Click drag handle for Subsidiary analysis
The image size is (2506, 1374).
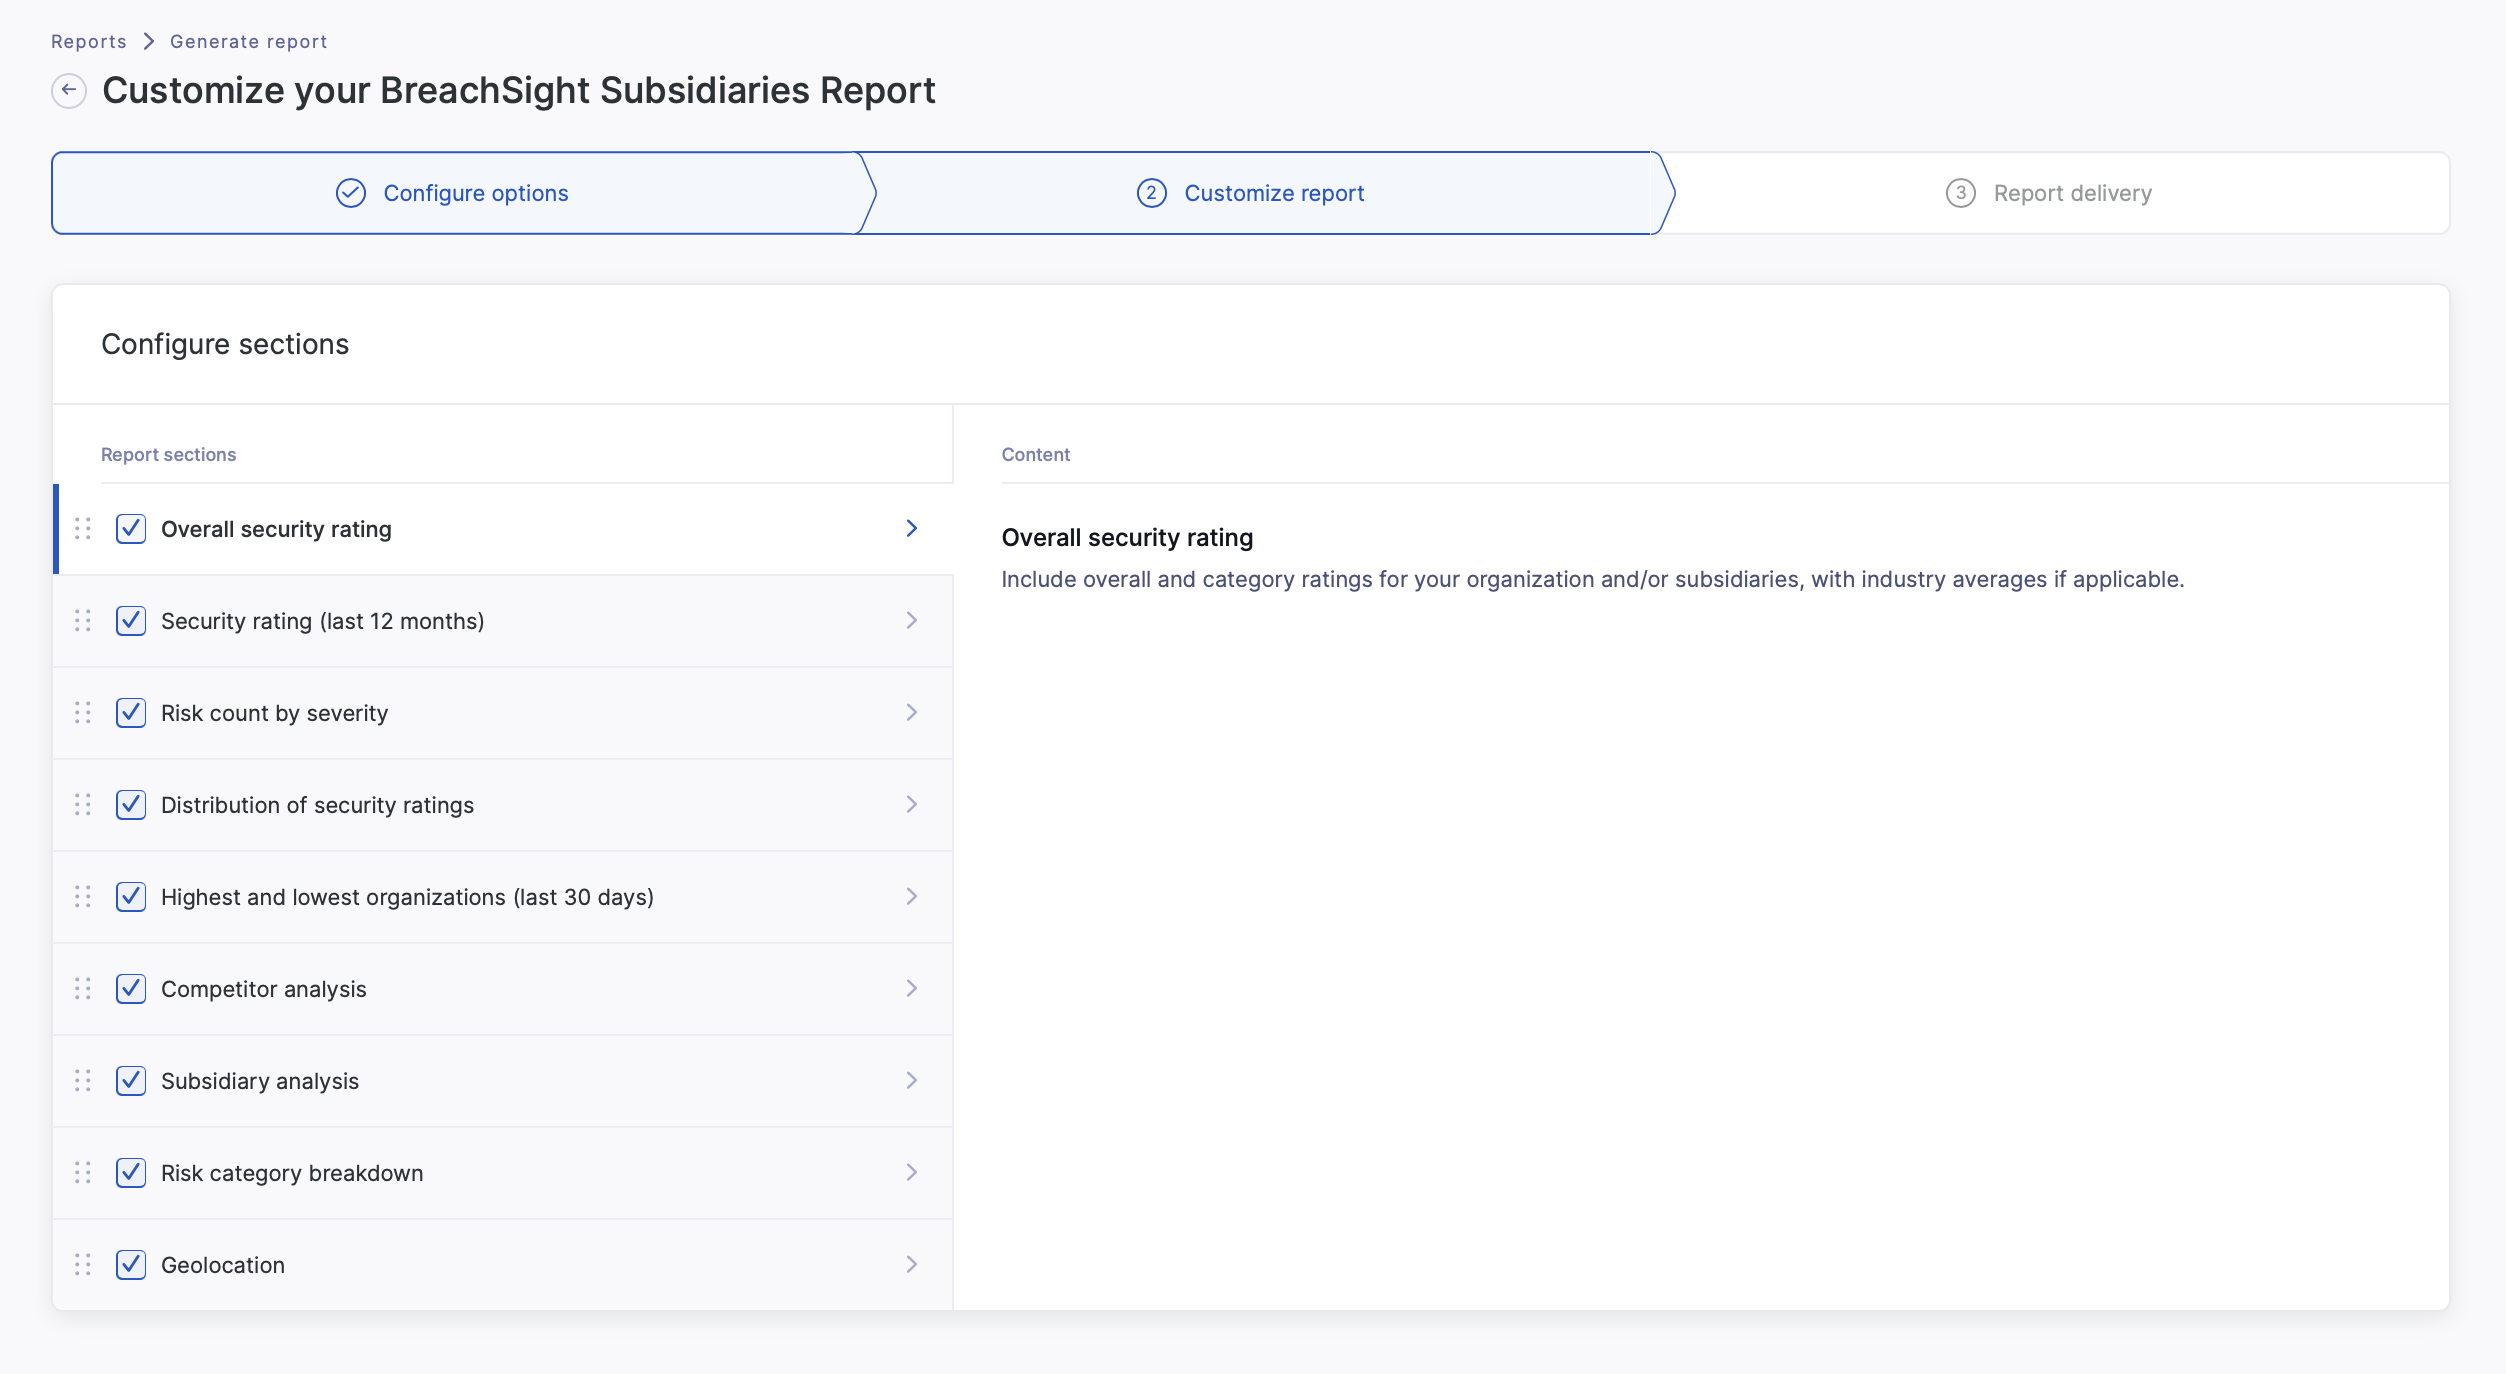click(83, 1080)
